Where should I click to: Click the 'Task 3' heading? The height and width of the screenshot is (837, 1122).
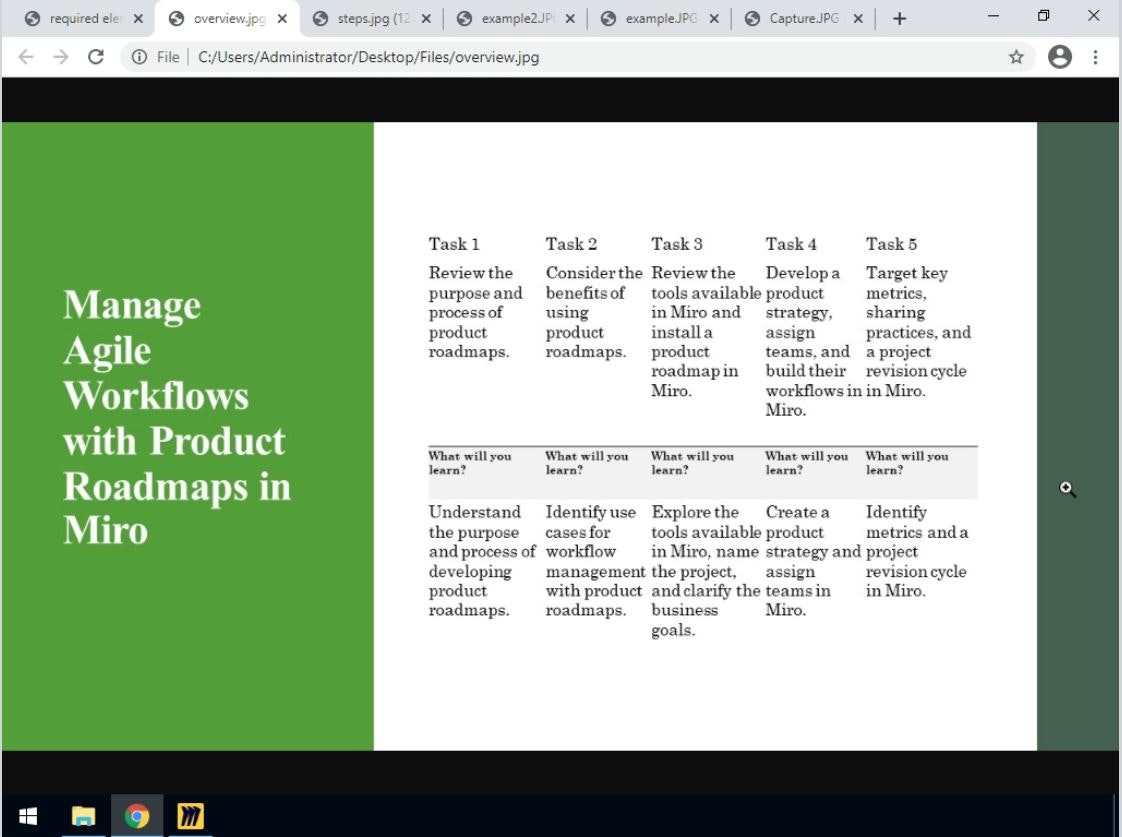(x=676, y=244)
